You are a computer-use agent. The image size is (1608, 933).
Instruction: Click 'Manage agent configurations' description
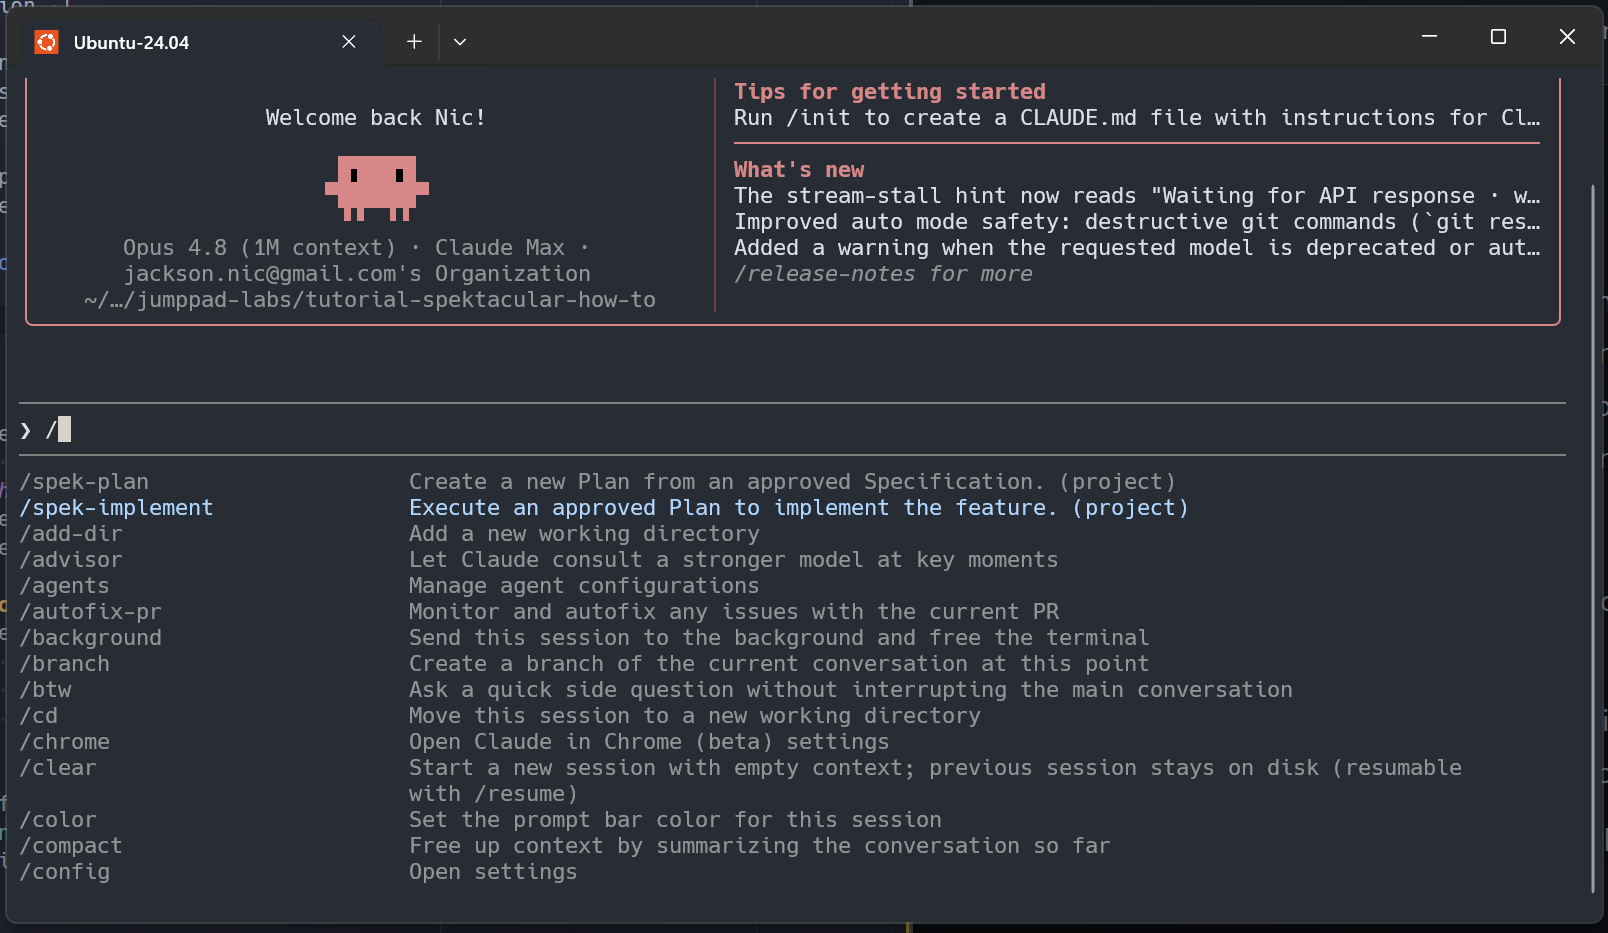(x=584, y=586)
